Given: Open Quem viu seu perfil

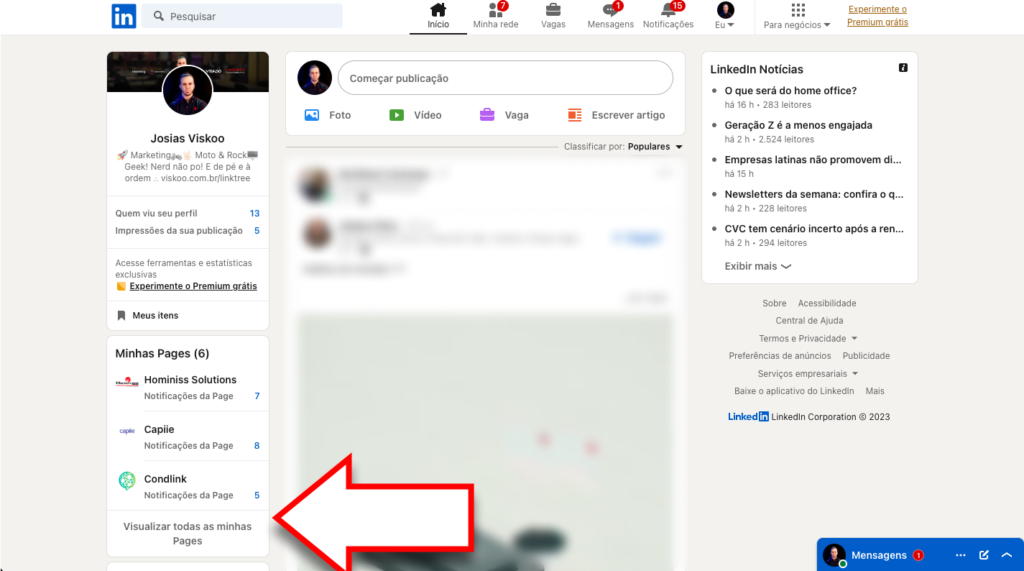Looking at the screenshot, I should 187,214.
